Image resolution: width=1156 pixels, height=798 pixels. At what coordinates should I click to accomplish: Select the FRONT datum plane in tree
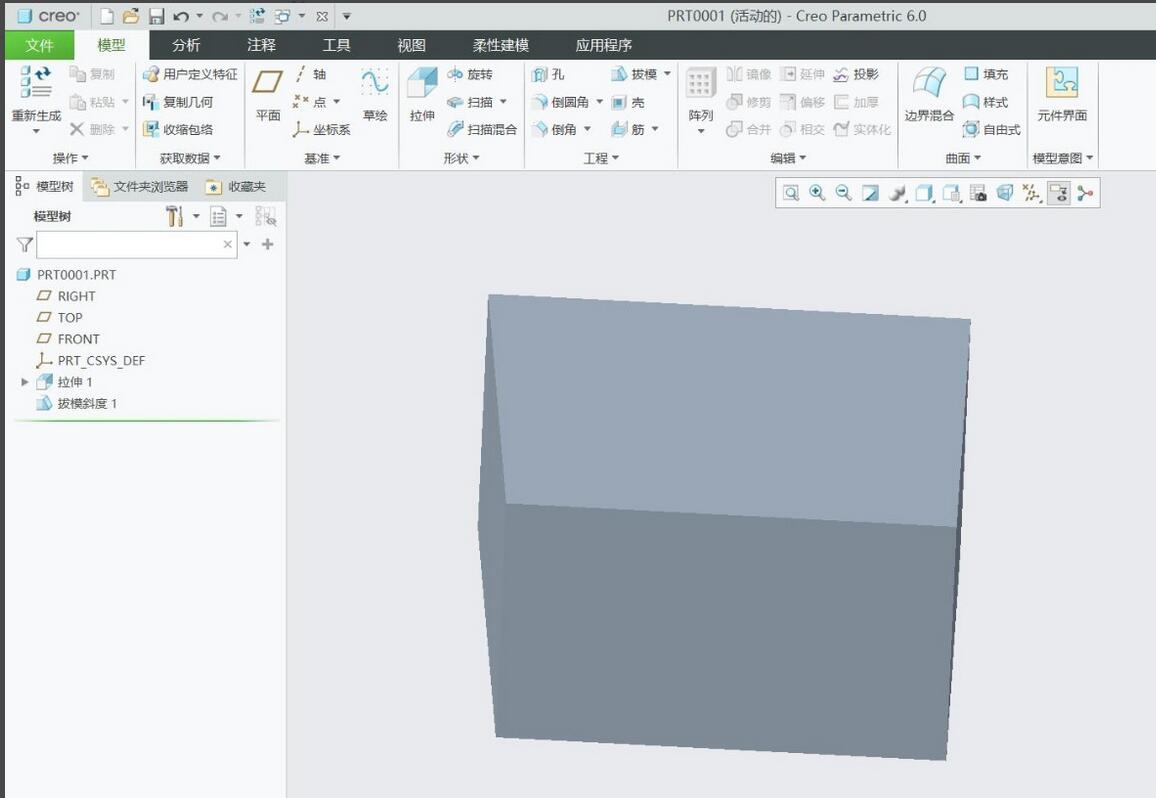coord(69,339)
